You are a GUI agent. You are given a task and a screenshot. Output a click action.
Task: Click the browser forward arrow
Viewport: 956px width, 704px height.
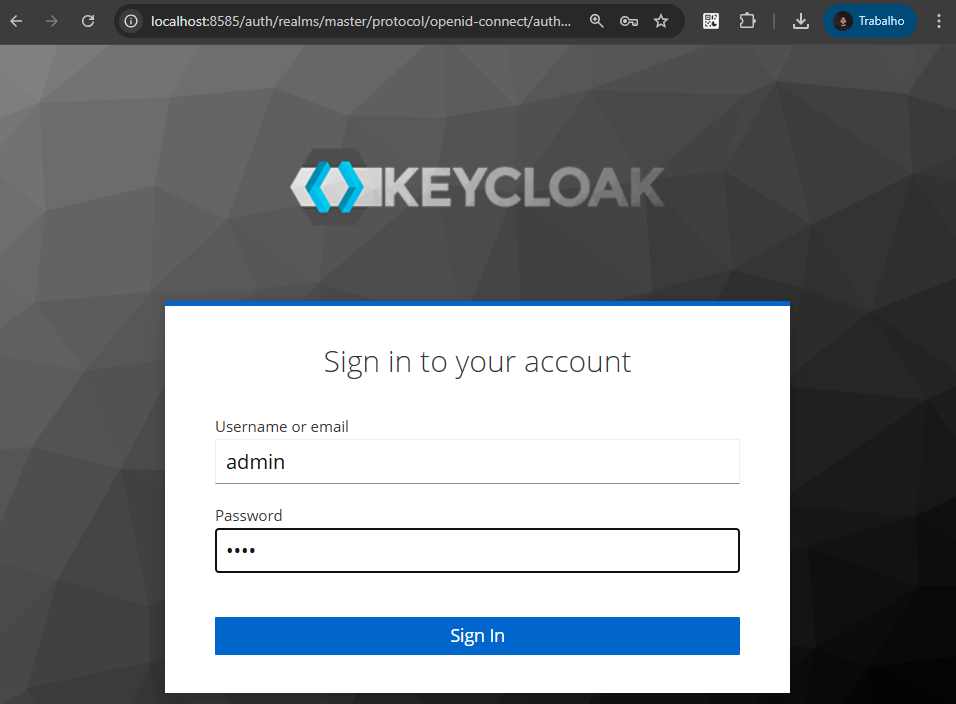(52, 21)
